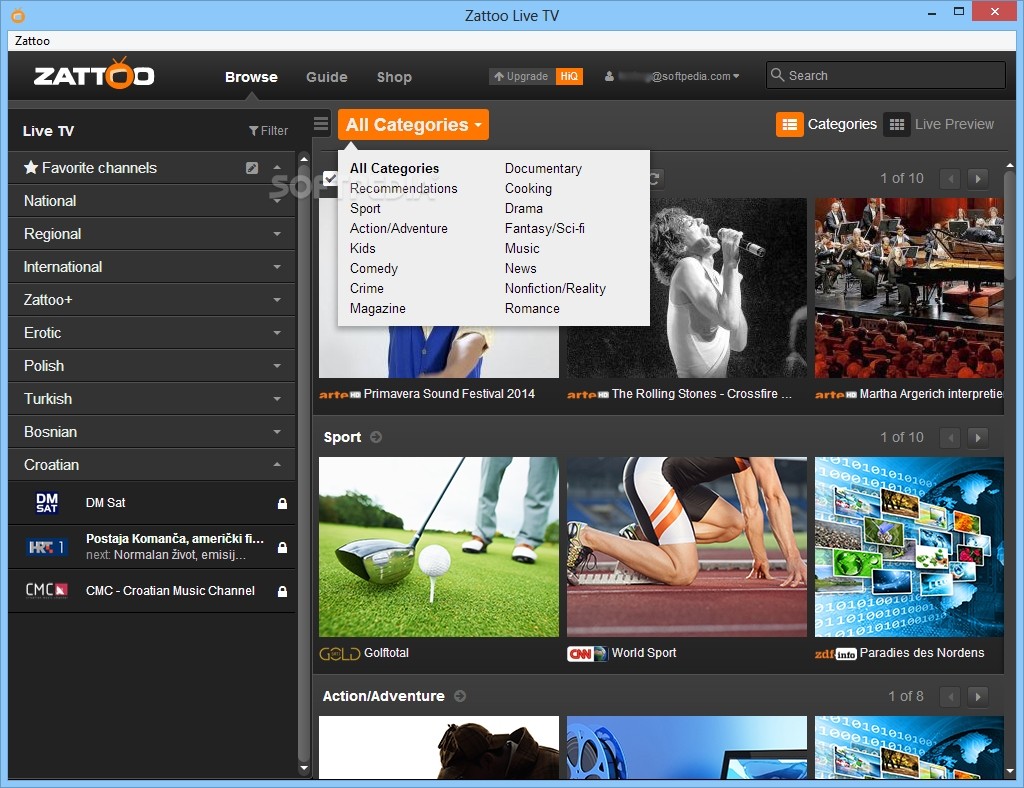Go to next page in top recommendations row
1024x788 pixels.
coord(978,178)
